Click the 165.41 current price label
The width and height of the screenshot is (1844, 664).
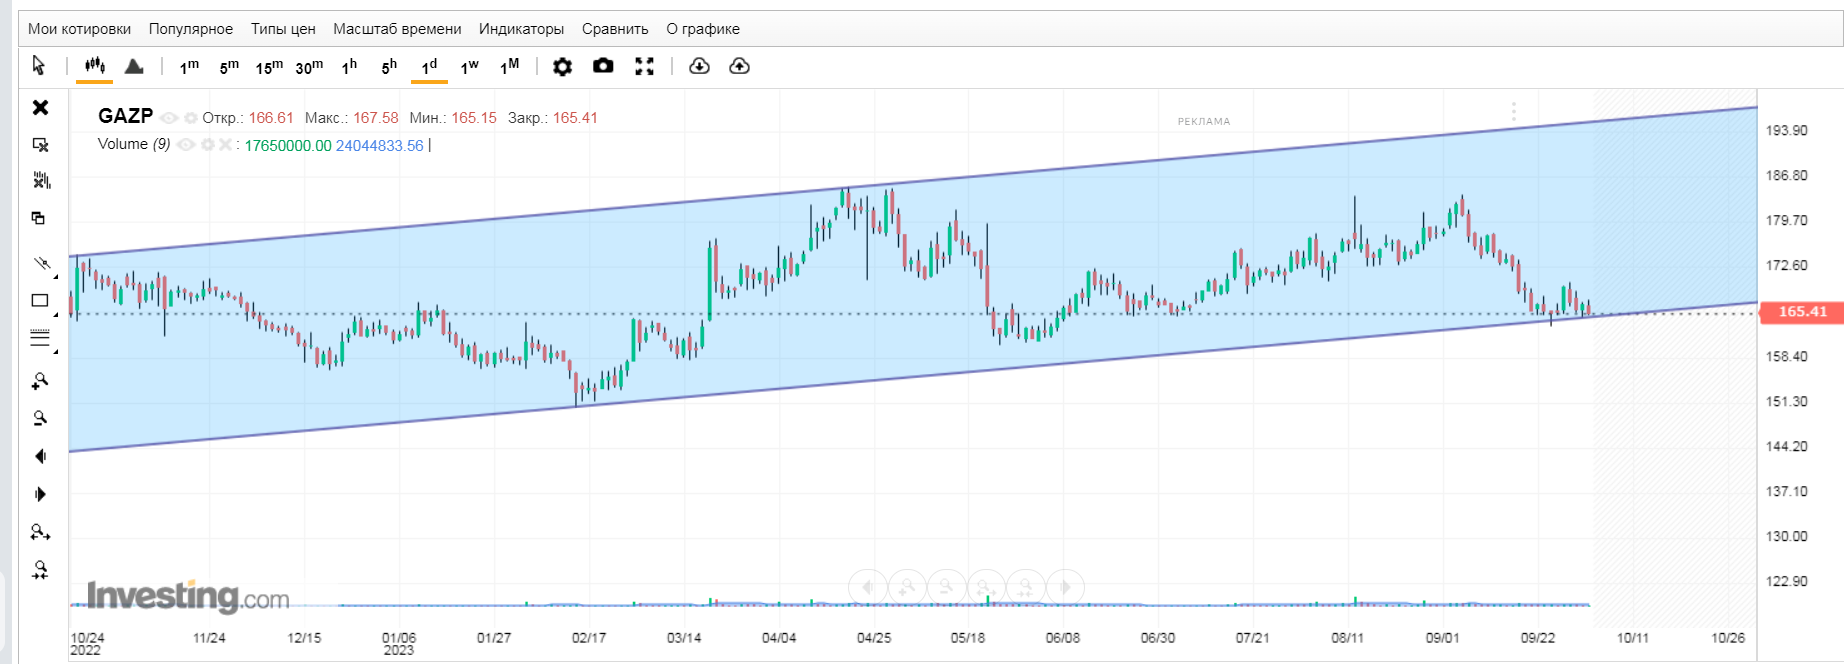point(1801,312)
